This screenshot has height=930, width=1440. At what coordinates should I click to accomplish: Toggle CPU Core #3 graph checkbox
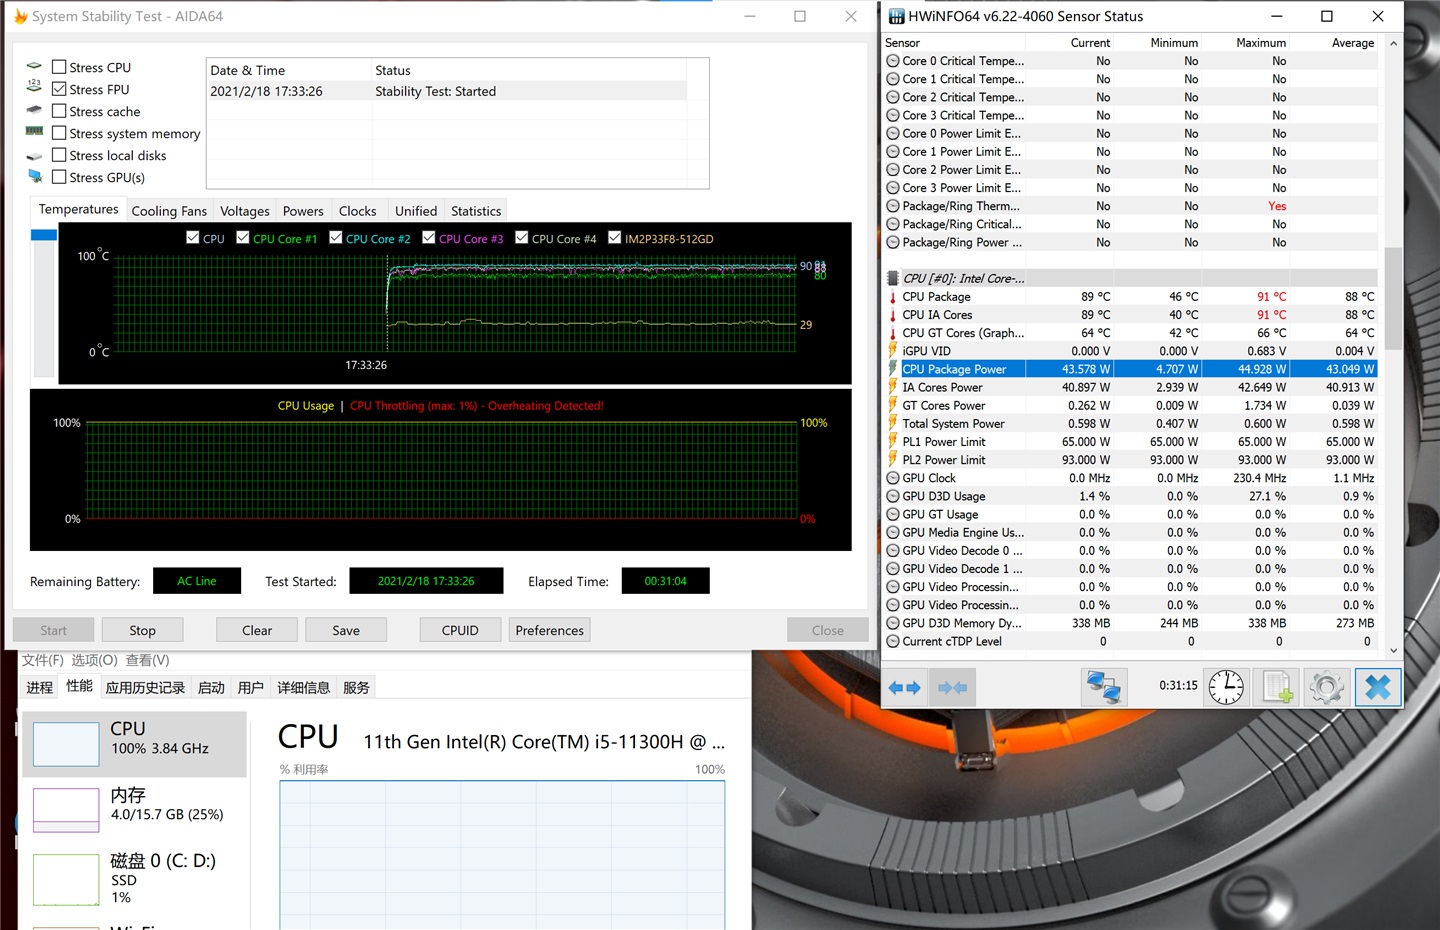pos(428,238)
